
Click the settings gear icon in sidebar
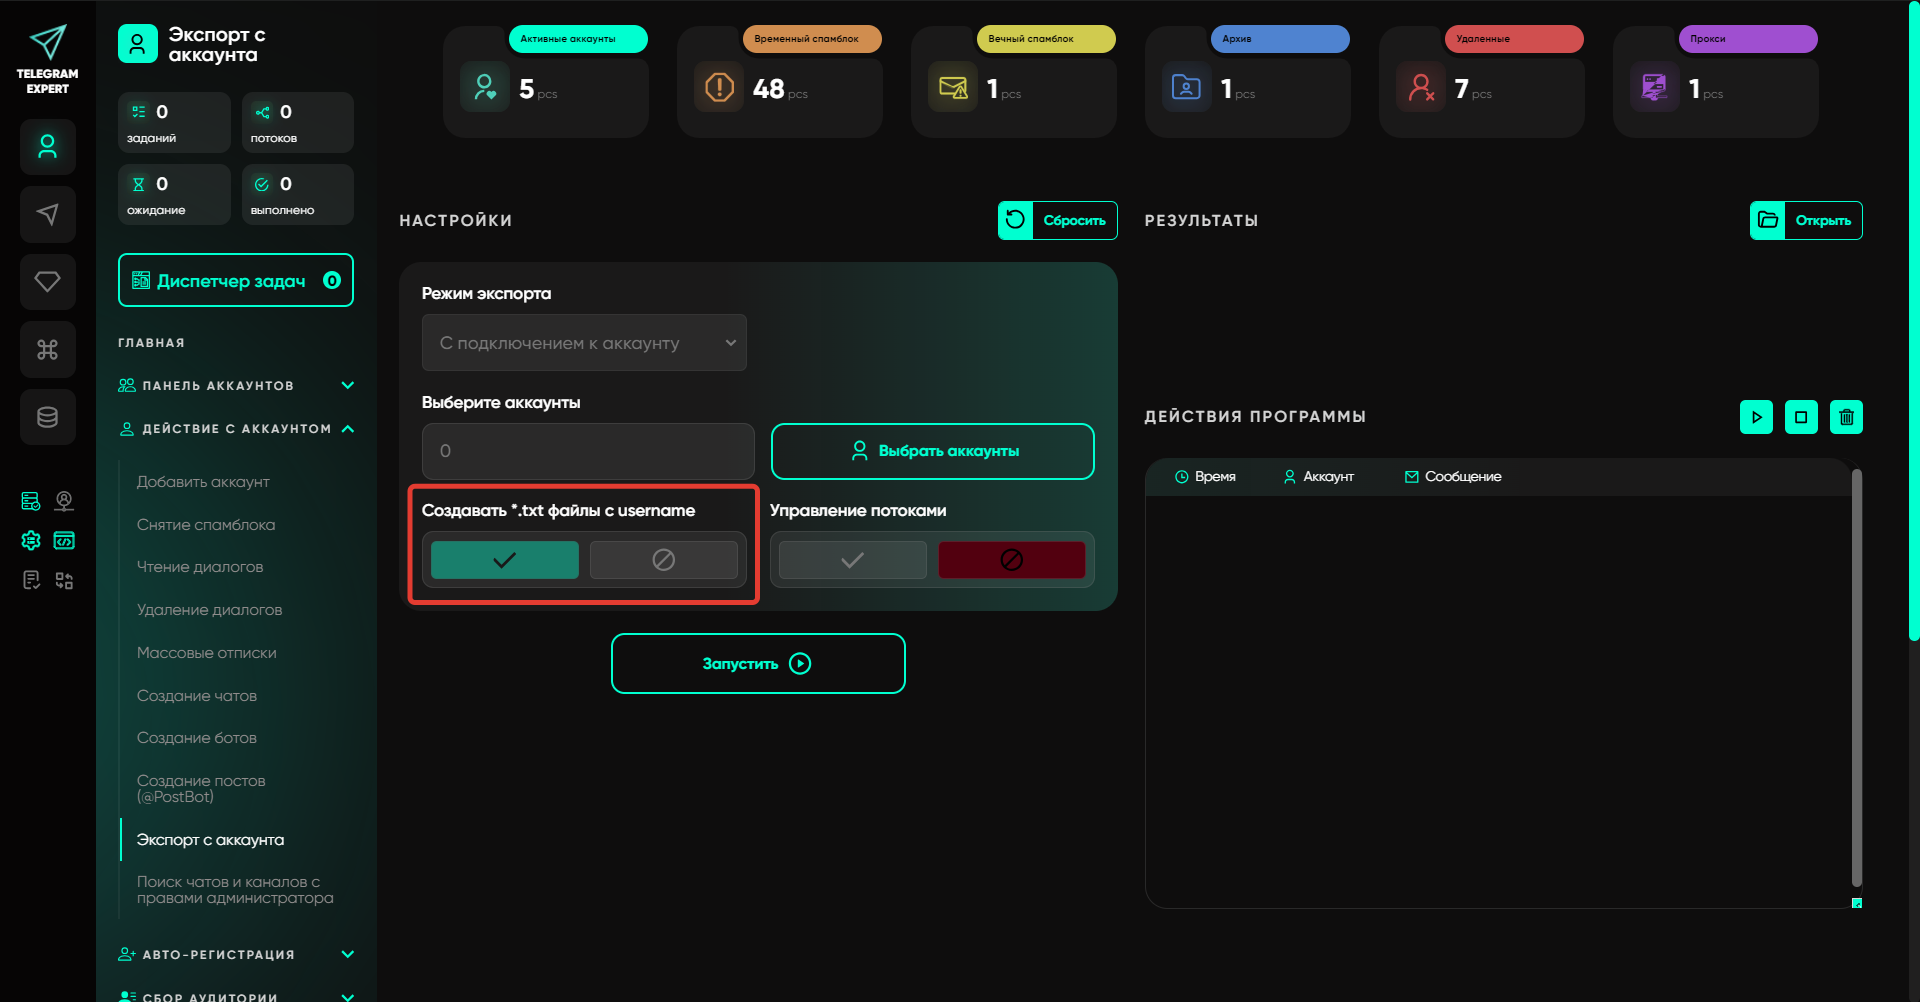pyautogui.click(x=31, y=541)
